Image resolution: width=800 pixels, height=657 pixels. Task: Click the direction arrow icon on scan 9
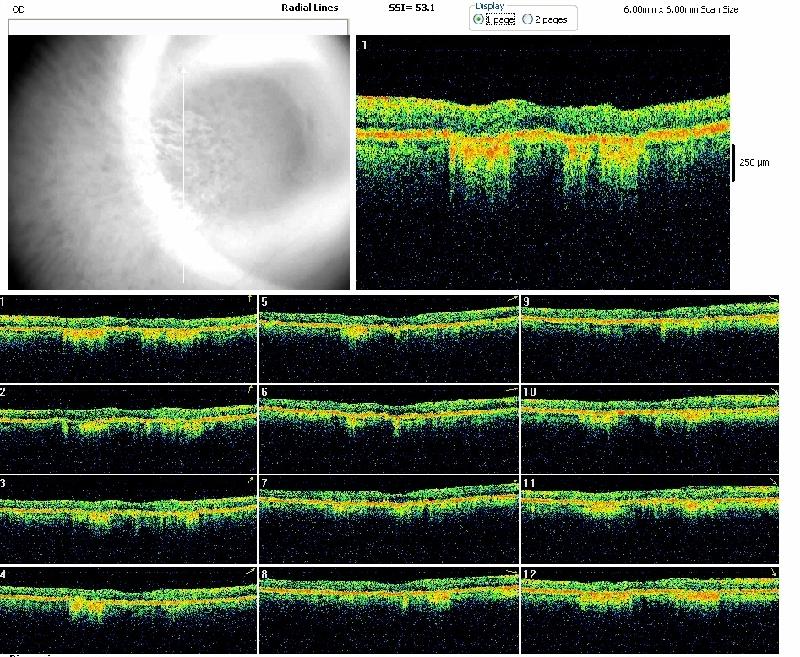[x=775, y=300]
